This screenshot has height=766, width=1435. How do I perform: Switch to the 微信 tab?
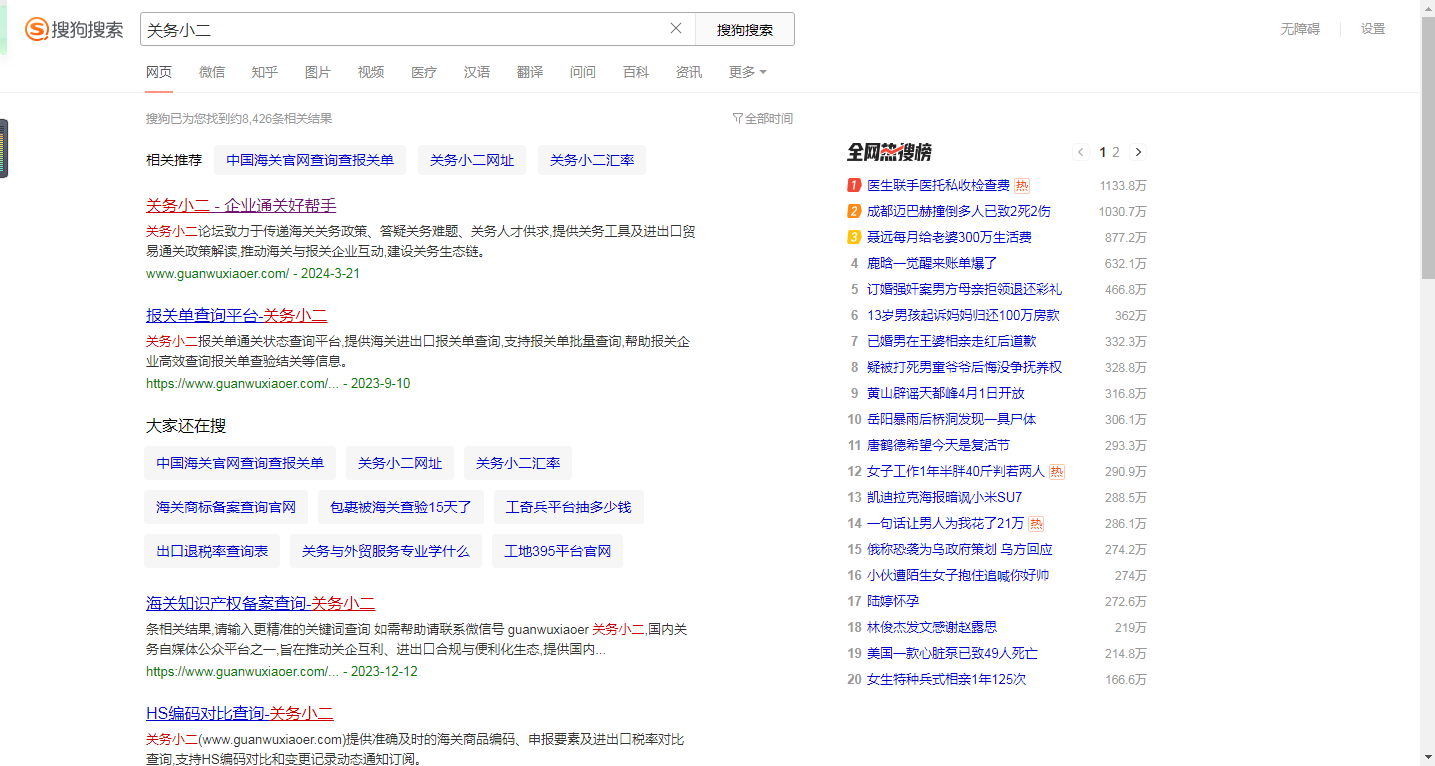click(212, 72)
